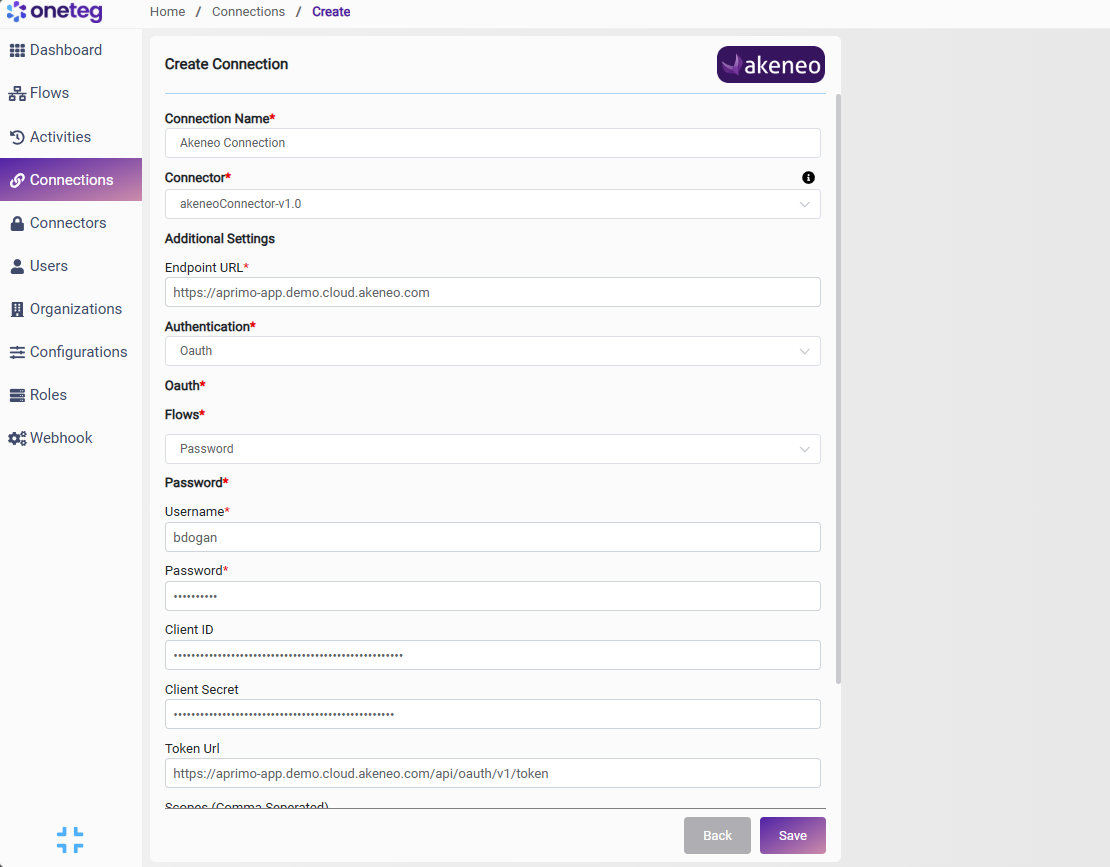Focus the Connection Name input field
The height and width of the screenshot is (867, 1110).
coord(493,143)
